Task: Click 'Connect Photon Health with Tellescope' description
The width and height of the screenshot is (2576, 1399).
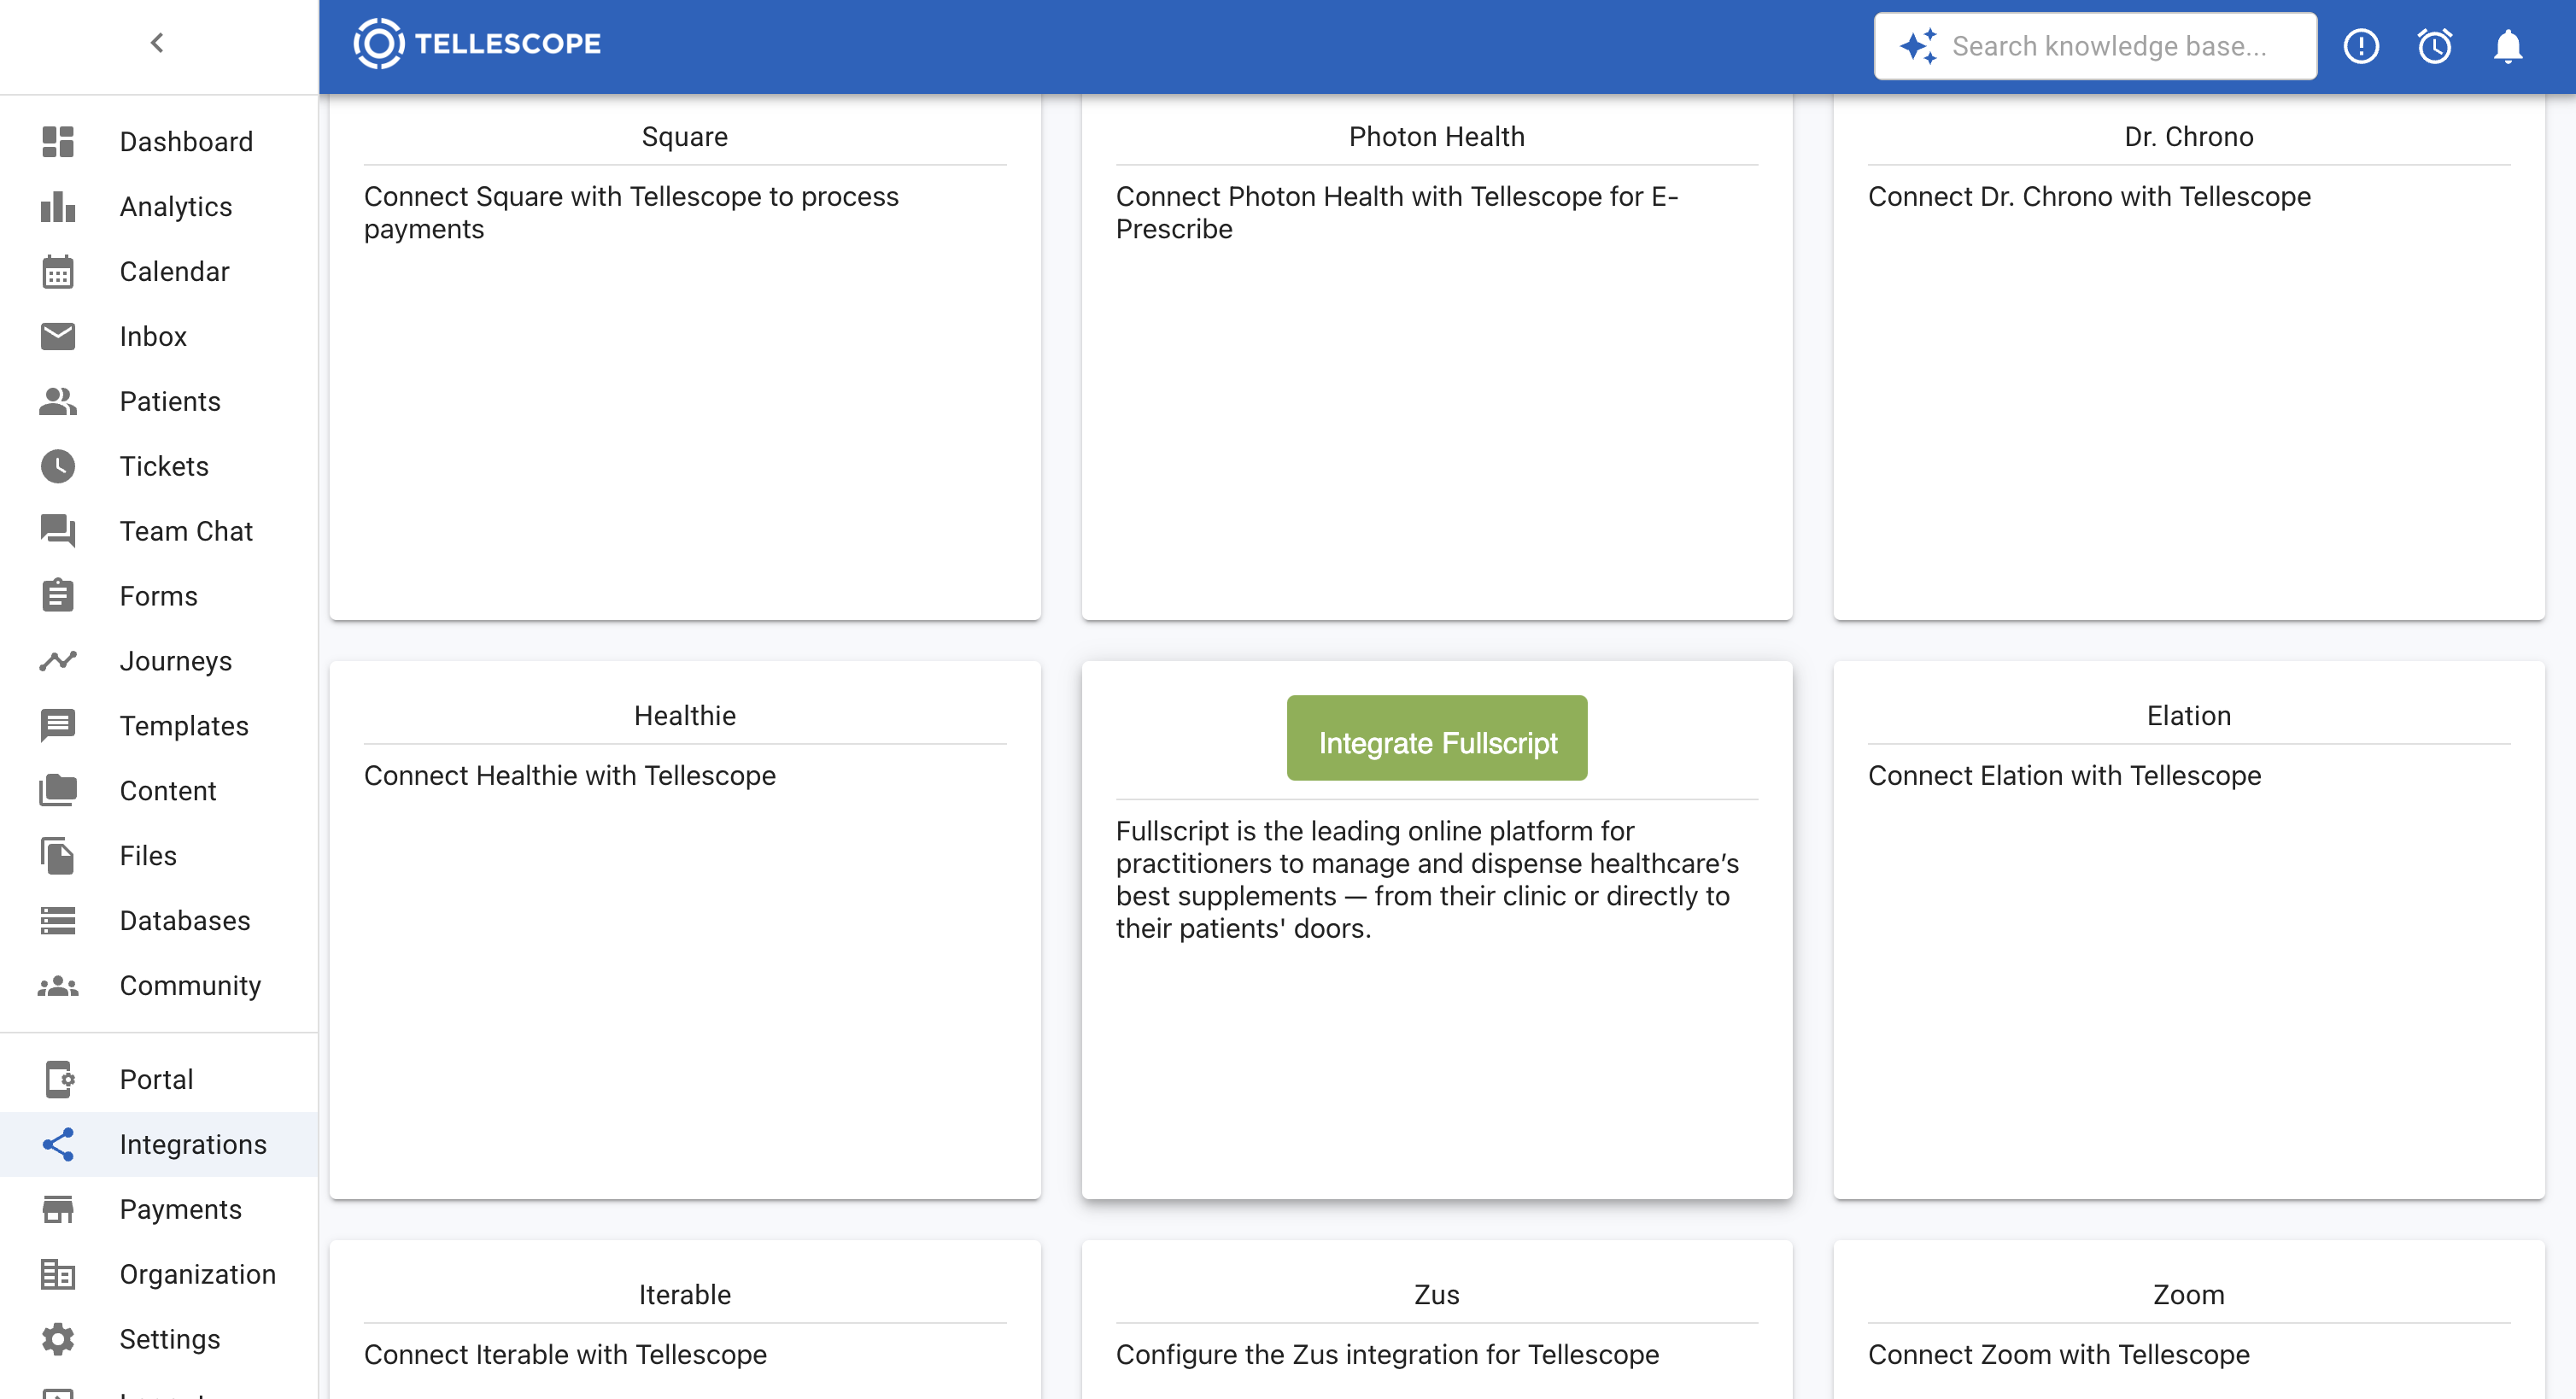Action: point(1397,212)
